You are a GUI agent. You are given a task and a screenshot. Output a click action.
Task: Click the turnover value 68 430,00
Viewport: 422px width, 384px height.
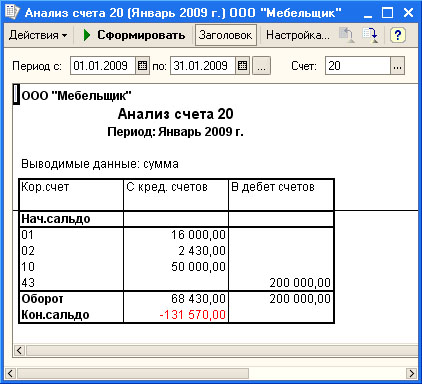pyautogui.click(x=198, y=299)
